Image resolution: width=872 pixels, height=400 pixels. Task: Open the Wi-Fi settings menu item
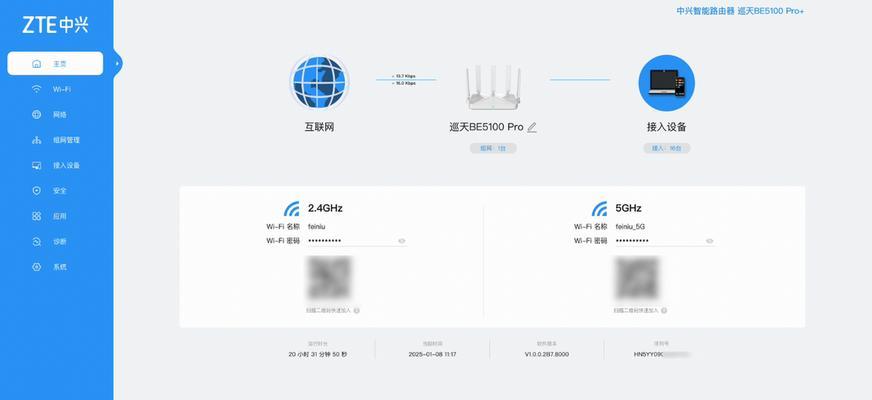coord(55,89)
